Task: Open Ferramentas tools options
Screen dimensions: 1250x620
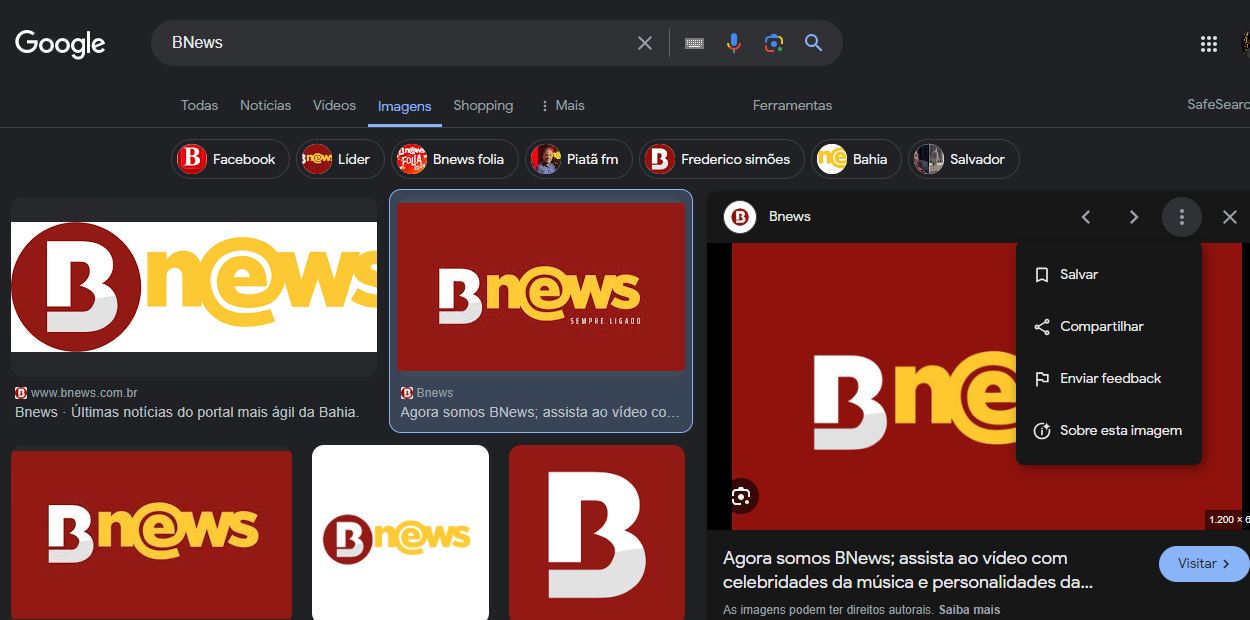Action: point(792,105)
